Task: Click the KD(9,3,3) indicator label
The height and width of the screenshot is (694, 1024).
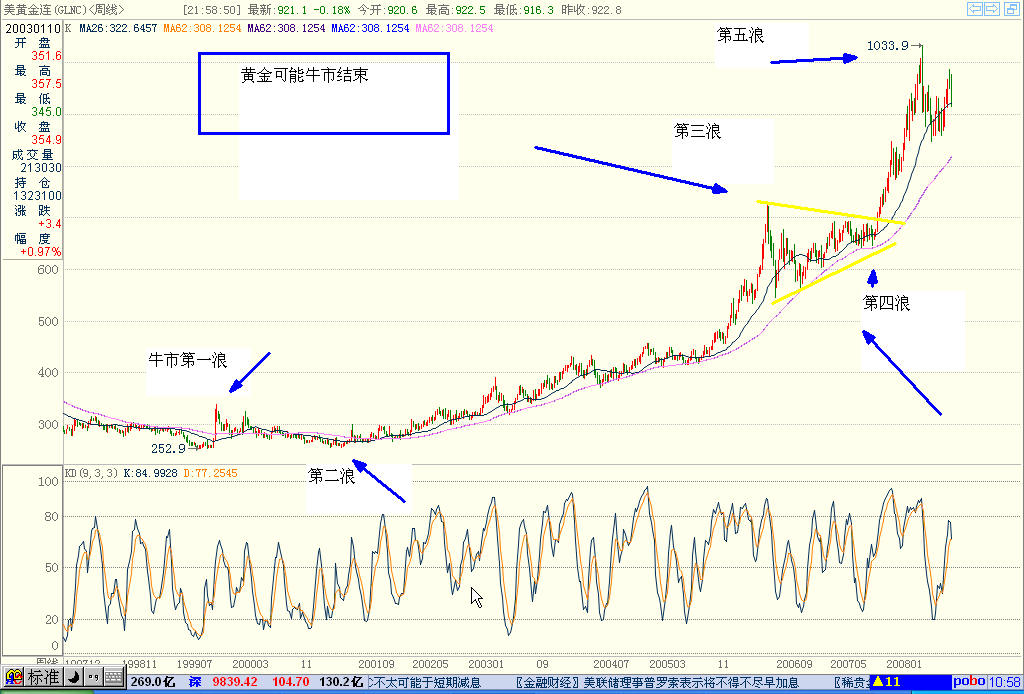Action: click(91, 473)
